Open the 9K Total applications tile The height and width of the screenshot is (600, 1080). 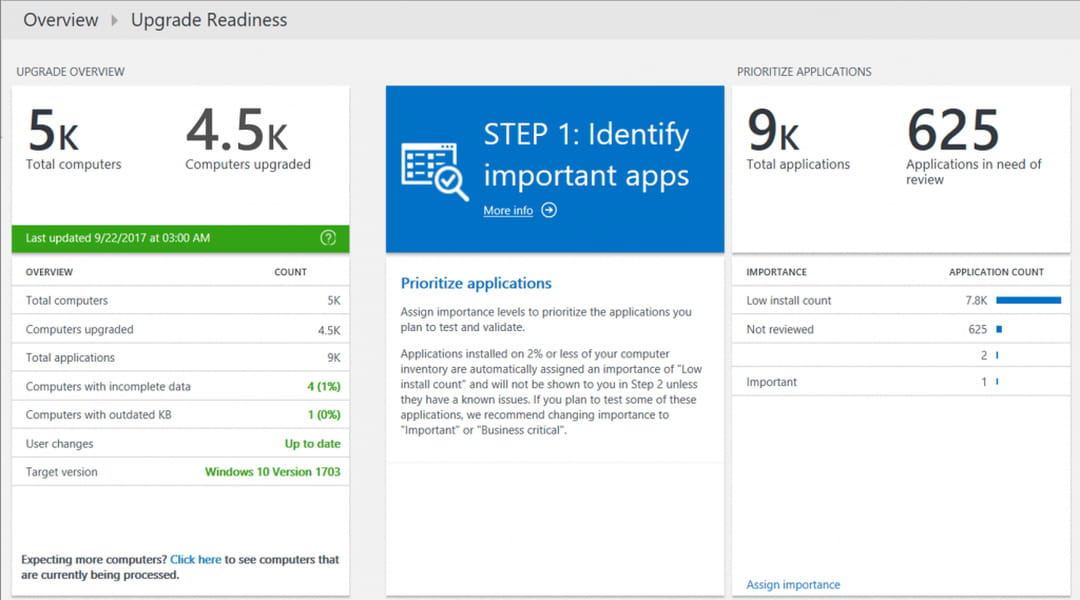(797, 138)
